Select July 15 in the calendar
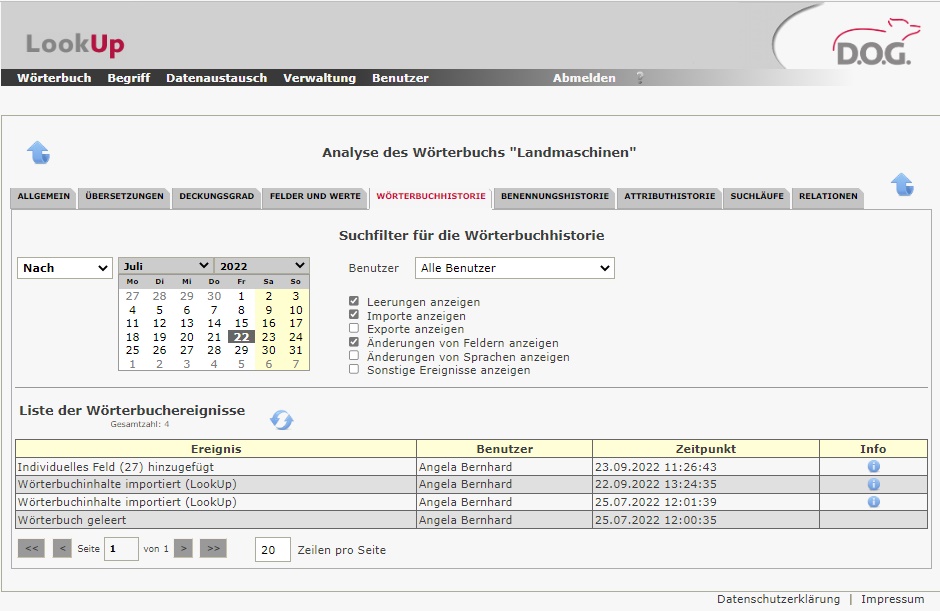This screenshot has width=940, height=611. pos(241,323)
